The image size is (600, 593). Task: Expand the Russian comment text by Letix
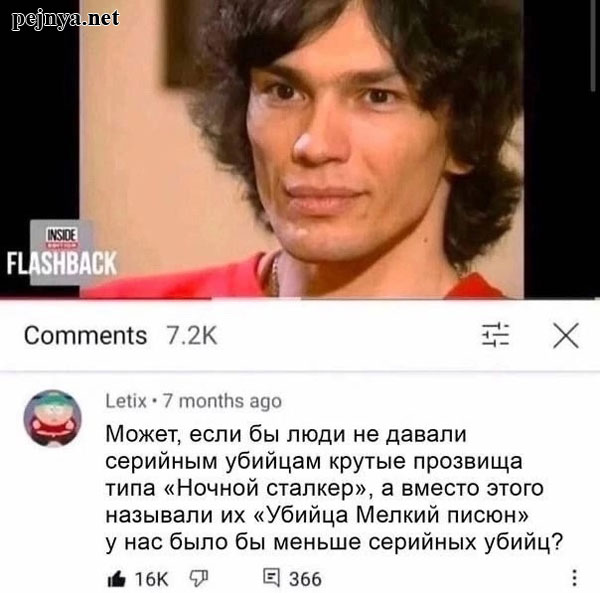click(x=334, y=488)
